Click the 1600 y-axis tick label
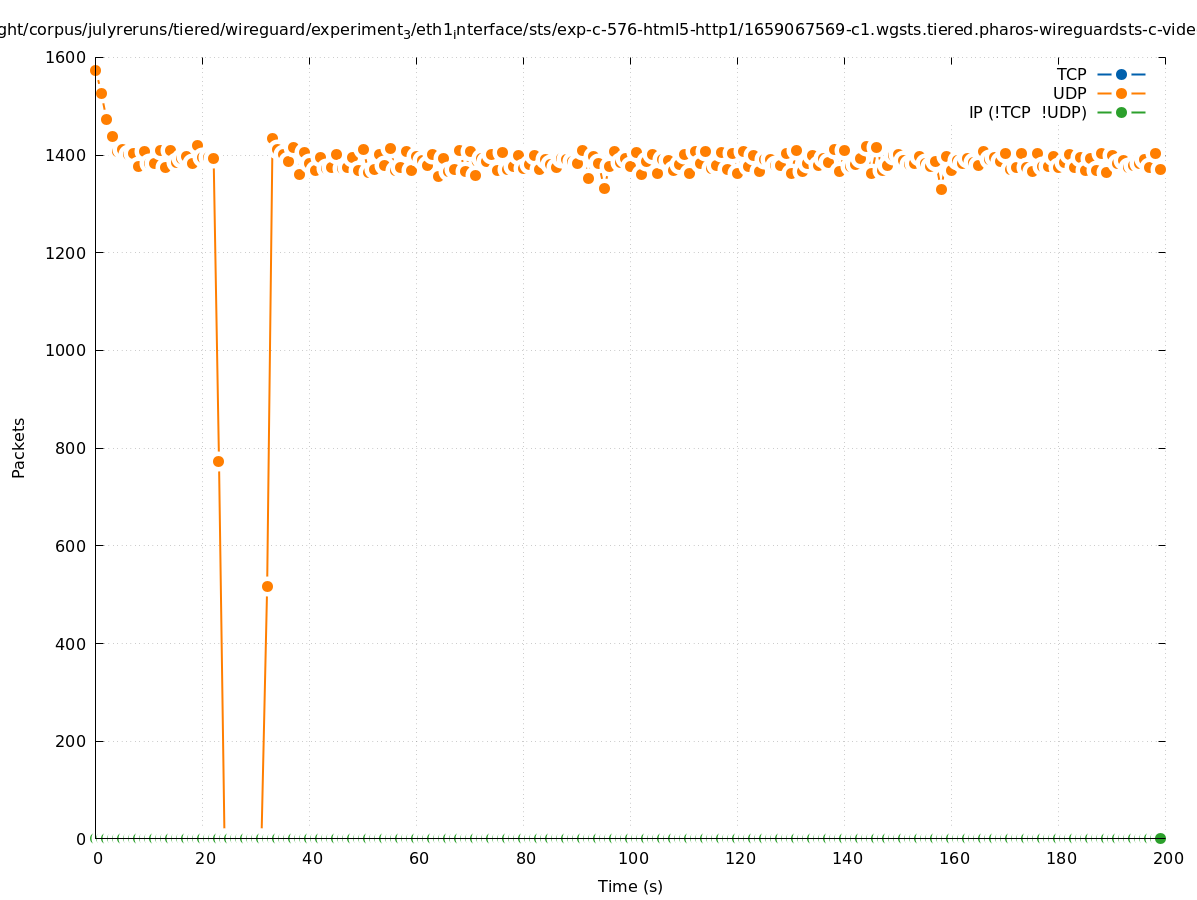 point(67,57)
